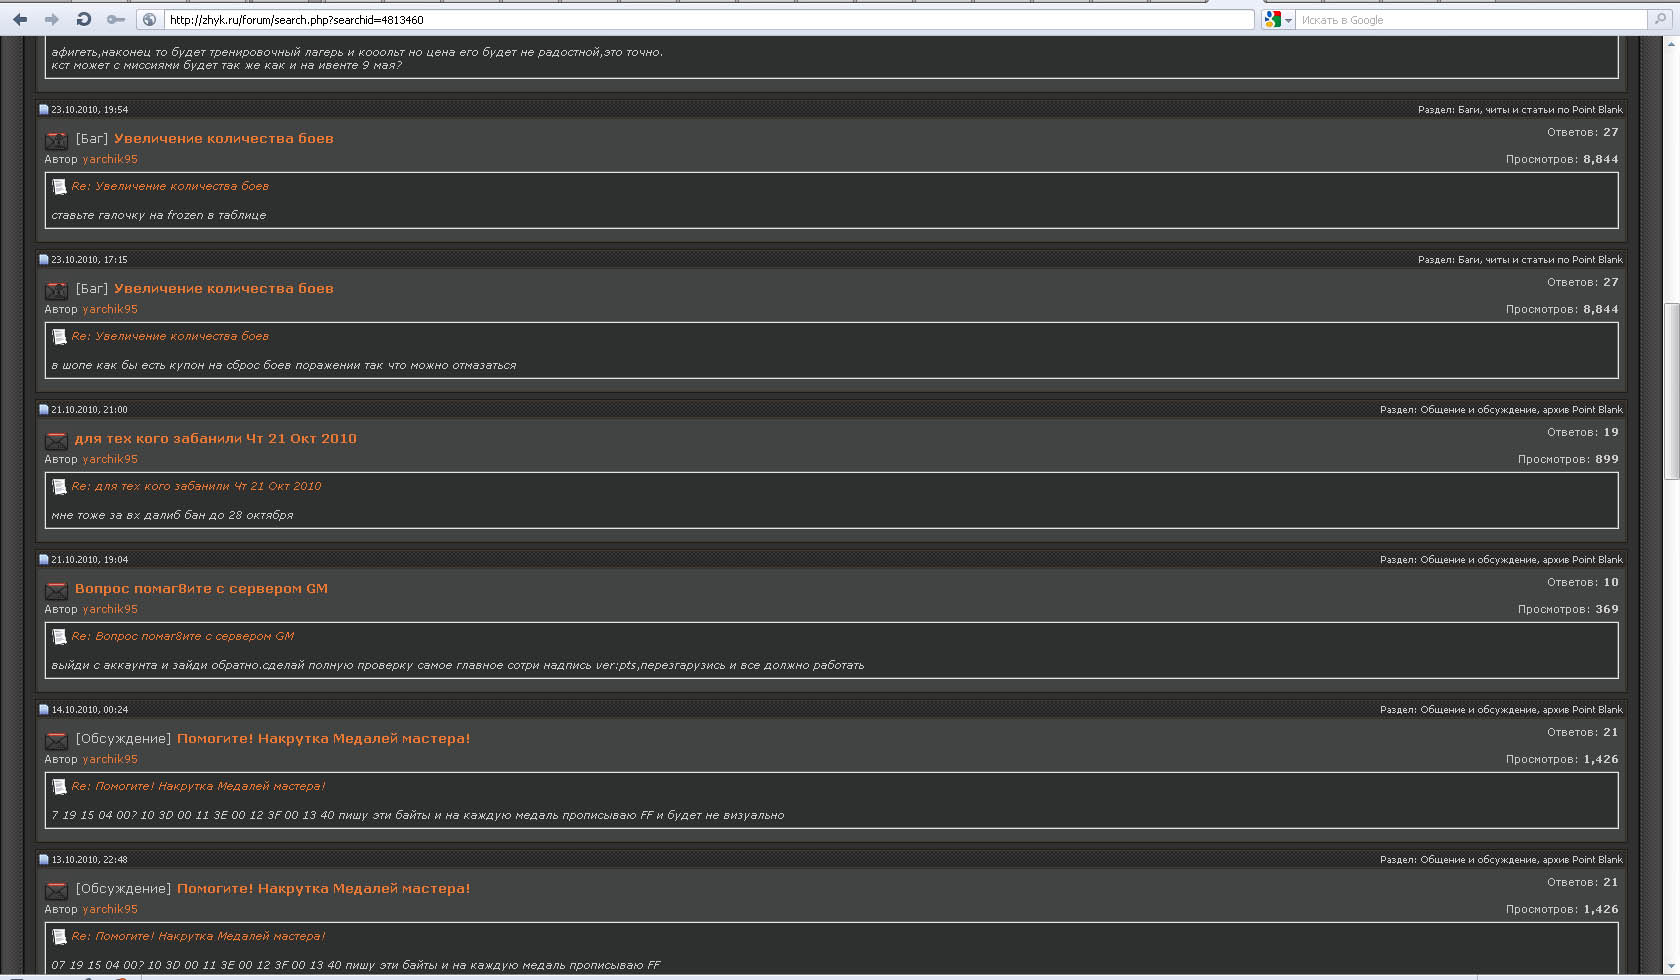Click the key-shaped password wand icon

116,19
